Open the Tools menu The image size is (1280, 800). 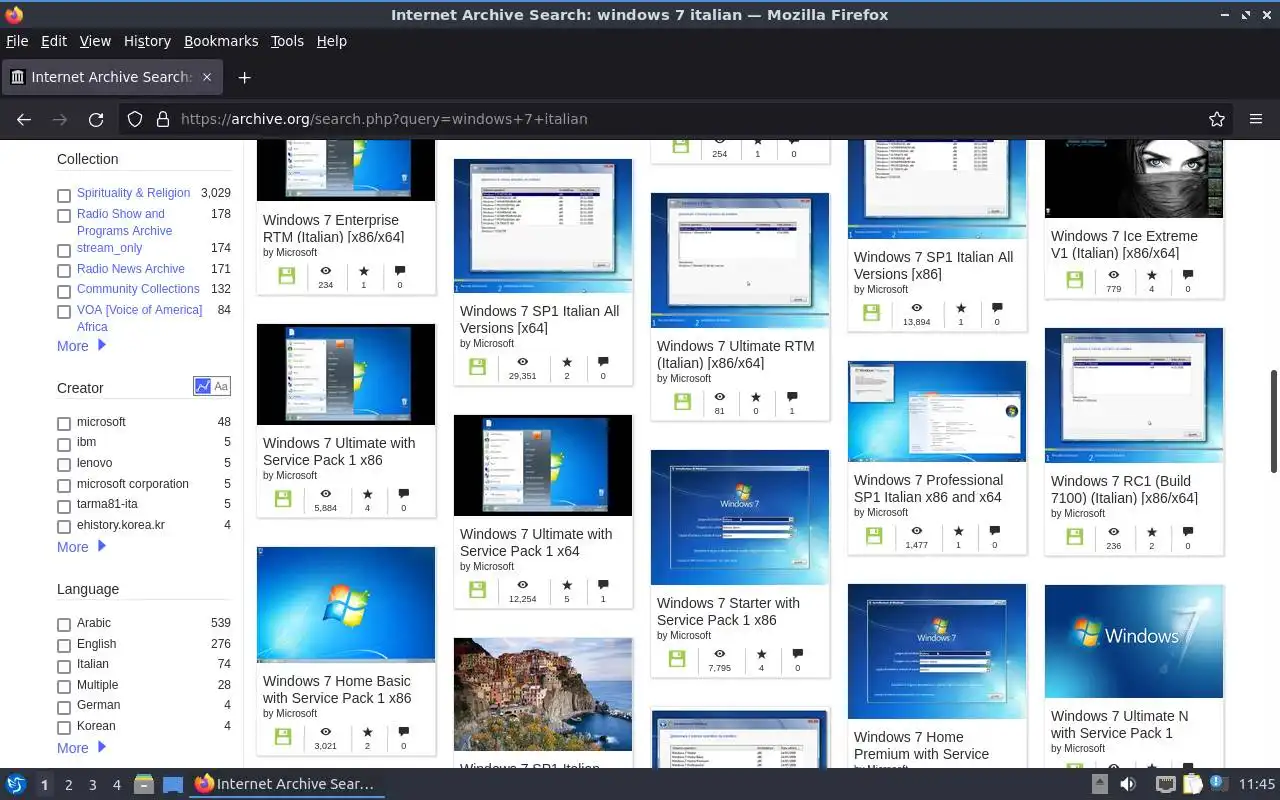287,41
